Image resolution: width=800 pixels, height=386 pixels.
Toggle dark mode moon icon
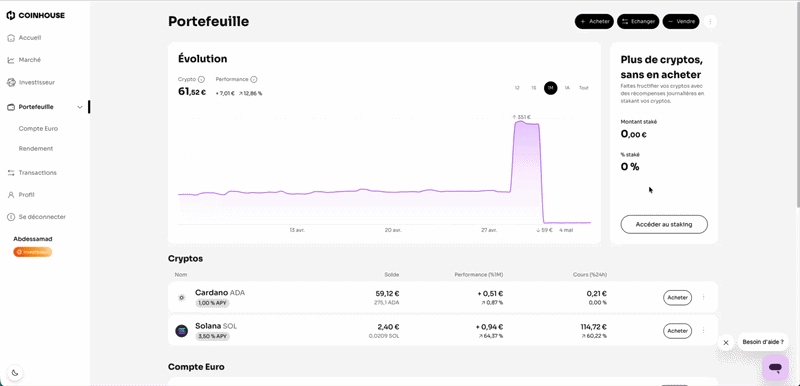(15, 373)
